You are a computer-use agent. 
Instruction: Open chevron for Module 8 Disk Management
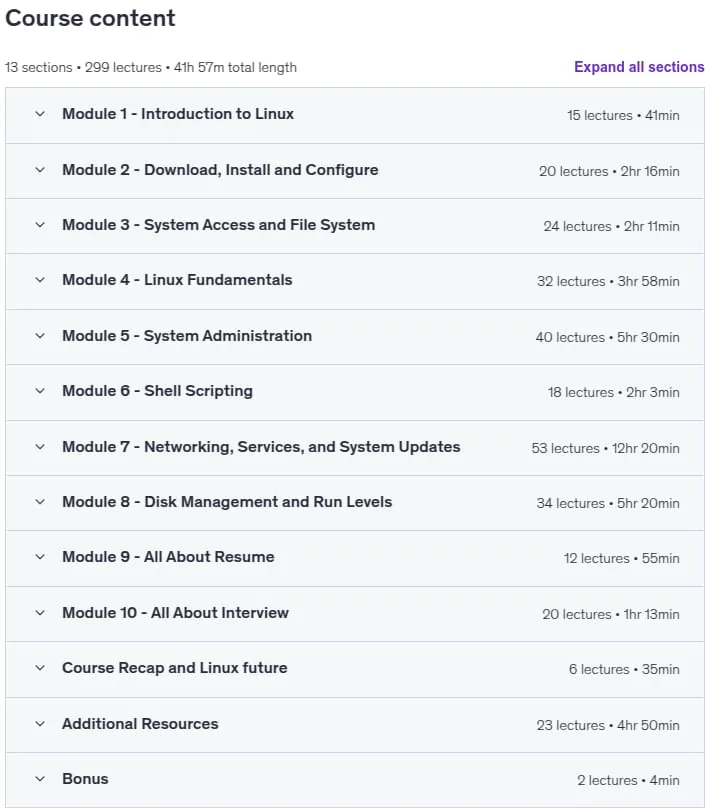pyautogui.click(x=40, y=502)
